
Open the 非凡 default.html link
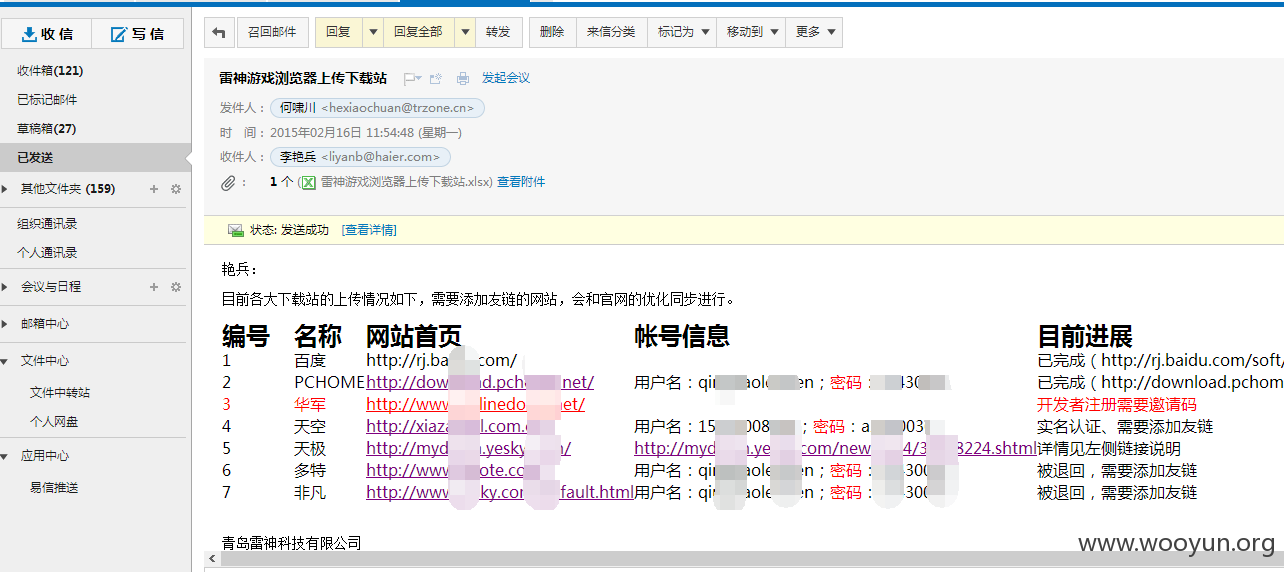tap(500, 492)
